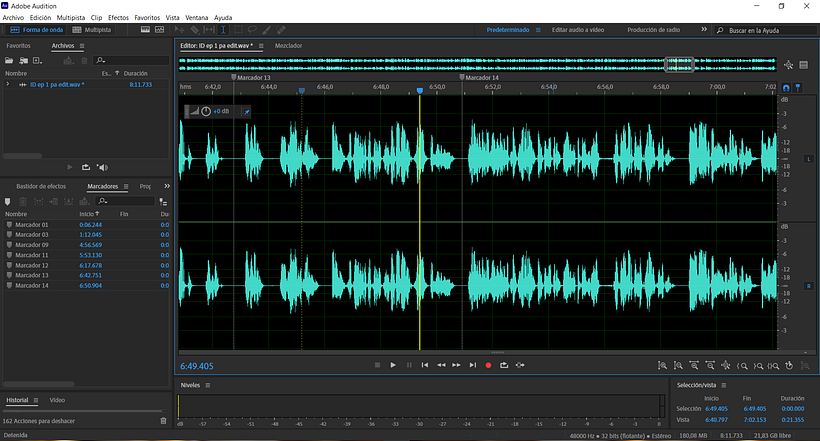Switch to Multipista view

point(92,30)
